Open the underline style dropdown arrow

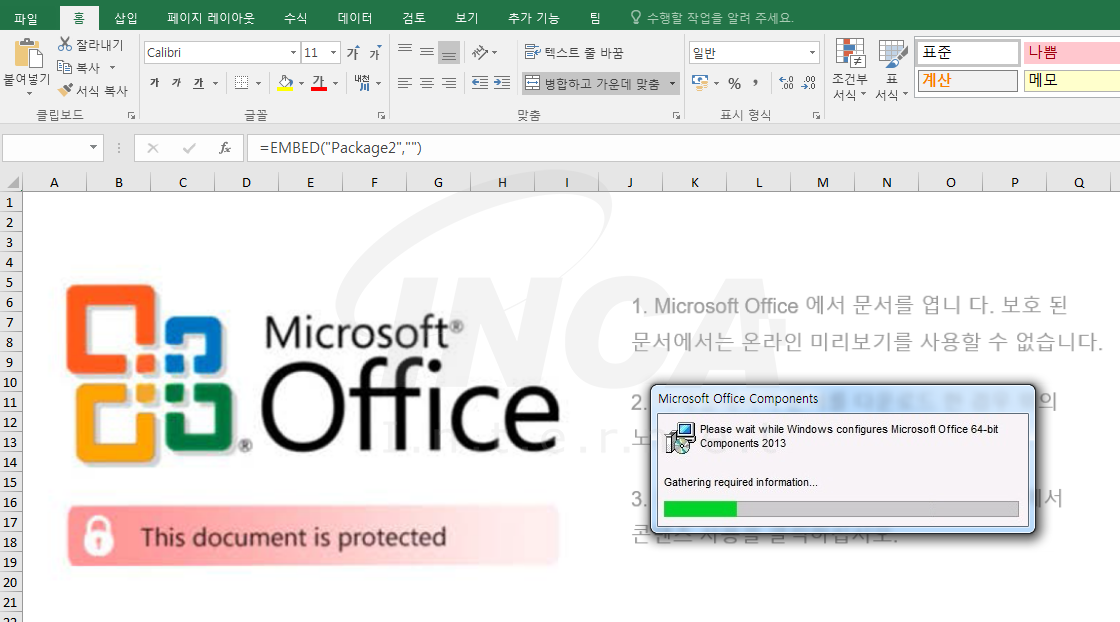coord(215,84)
